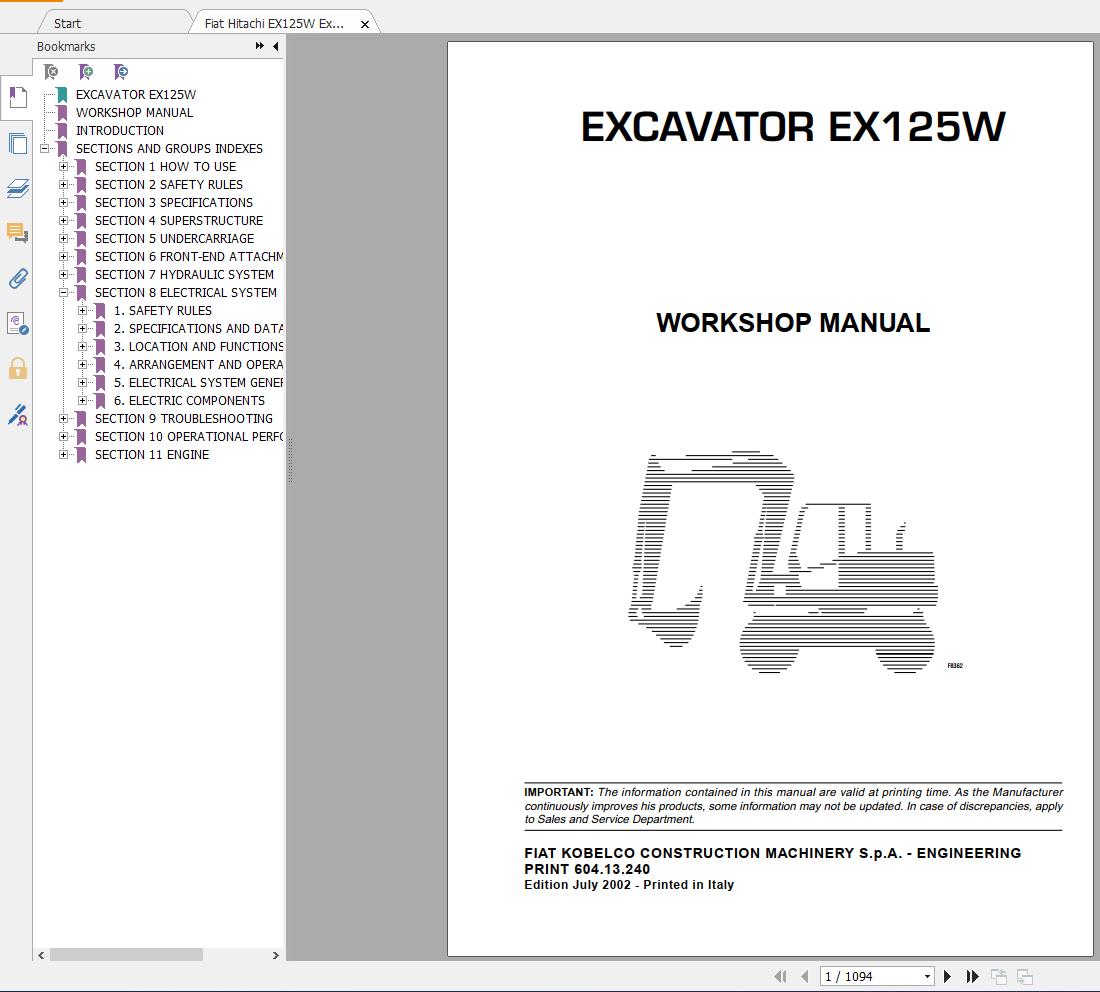Select 4. ARRANGEMENT AND OPERA bookmark

point(199,365)
